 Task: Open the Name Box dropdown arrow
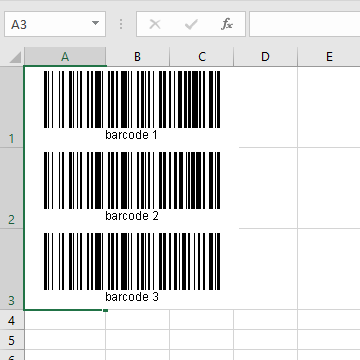pyautogui.click(x=95, y=23)
